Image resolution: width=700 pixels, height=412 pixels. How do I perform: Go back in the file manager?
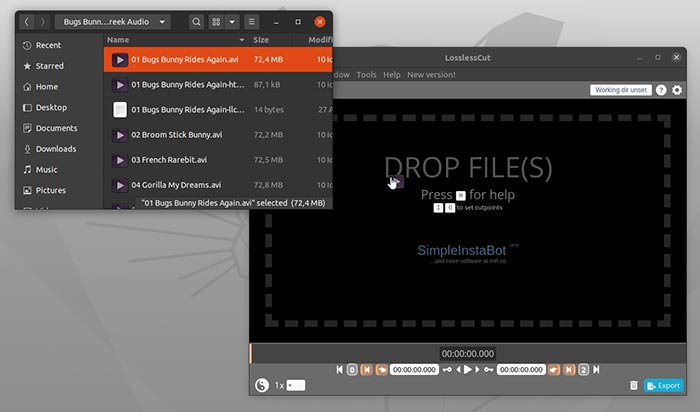(27, 21)
